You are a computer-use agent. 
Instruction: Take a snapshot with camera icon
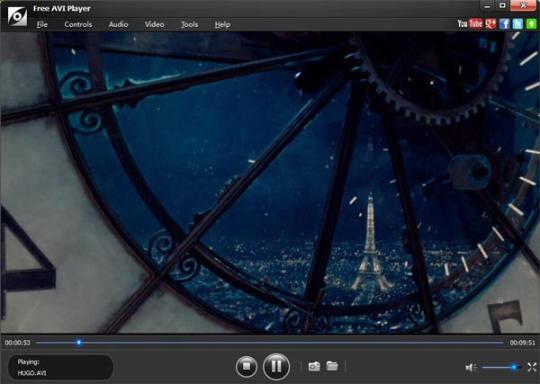[314, 366]
